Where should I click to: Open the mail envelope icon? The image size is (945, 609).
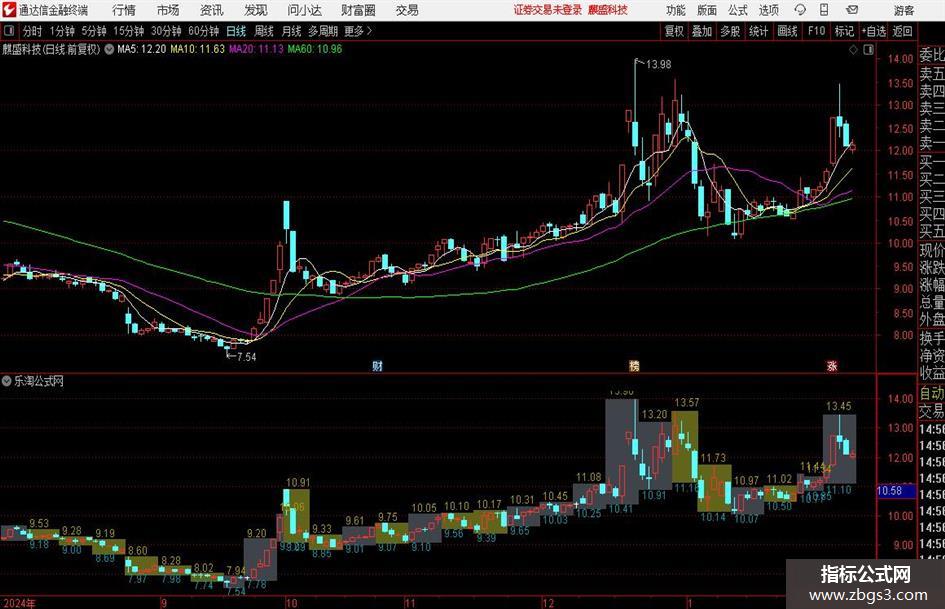(852, 10)
